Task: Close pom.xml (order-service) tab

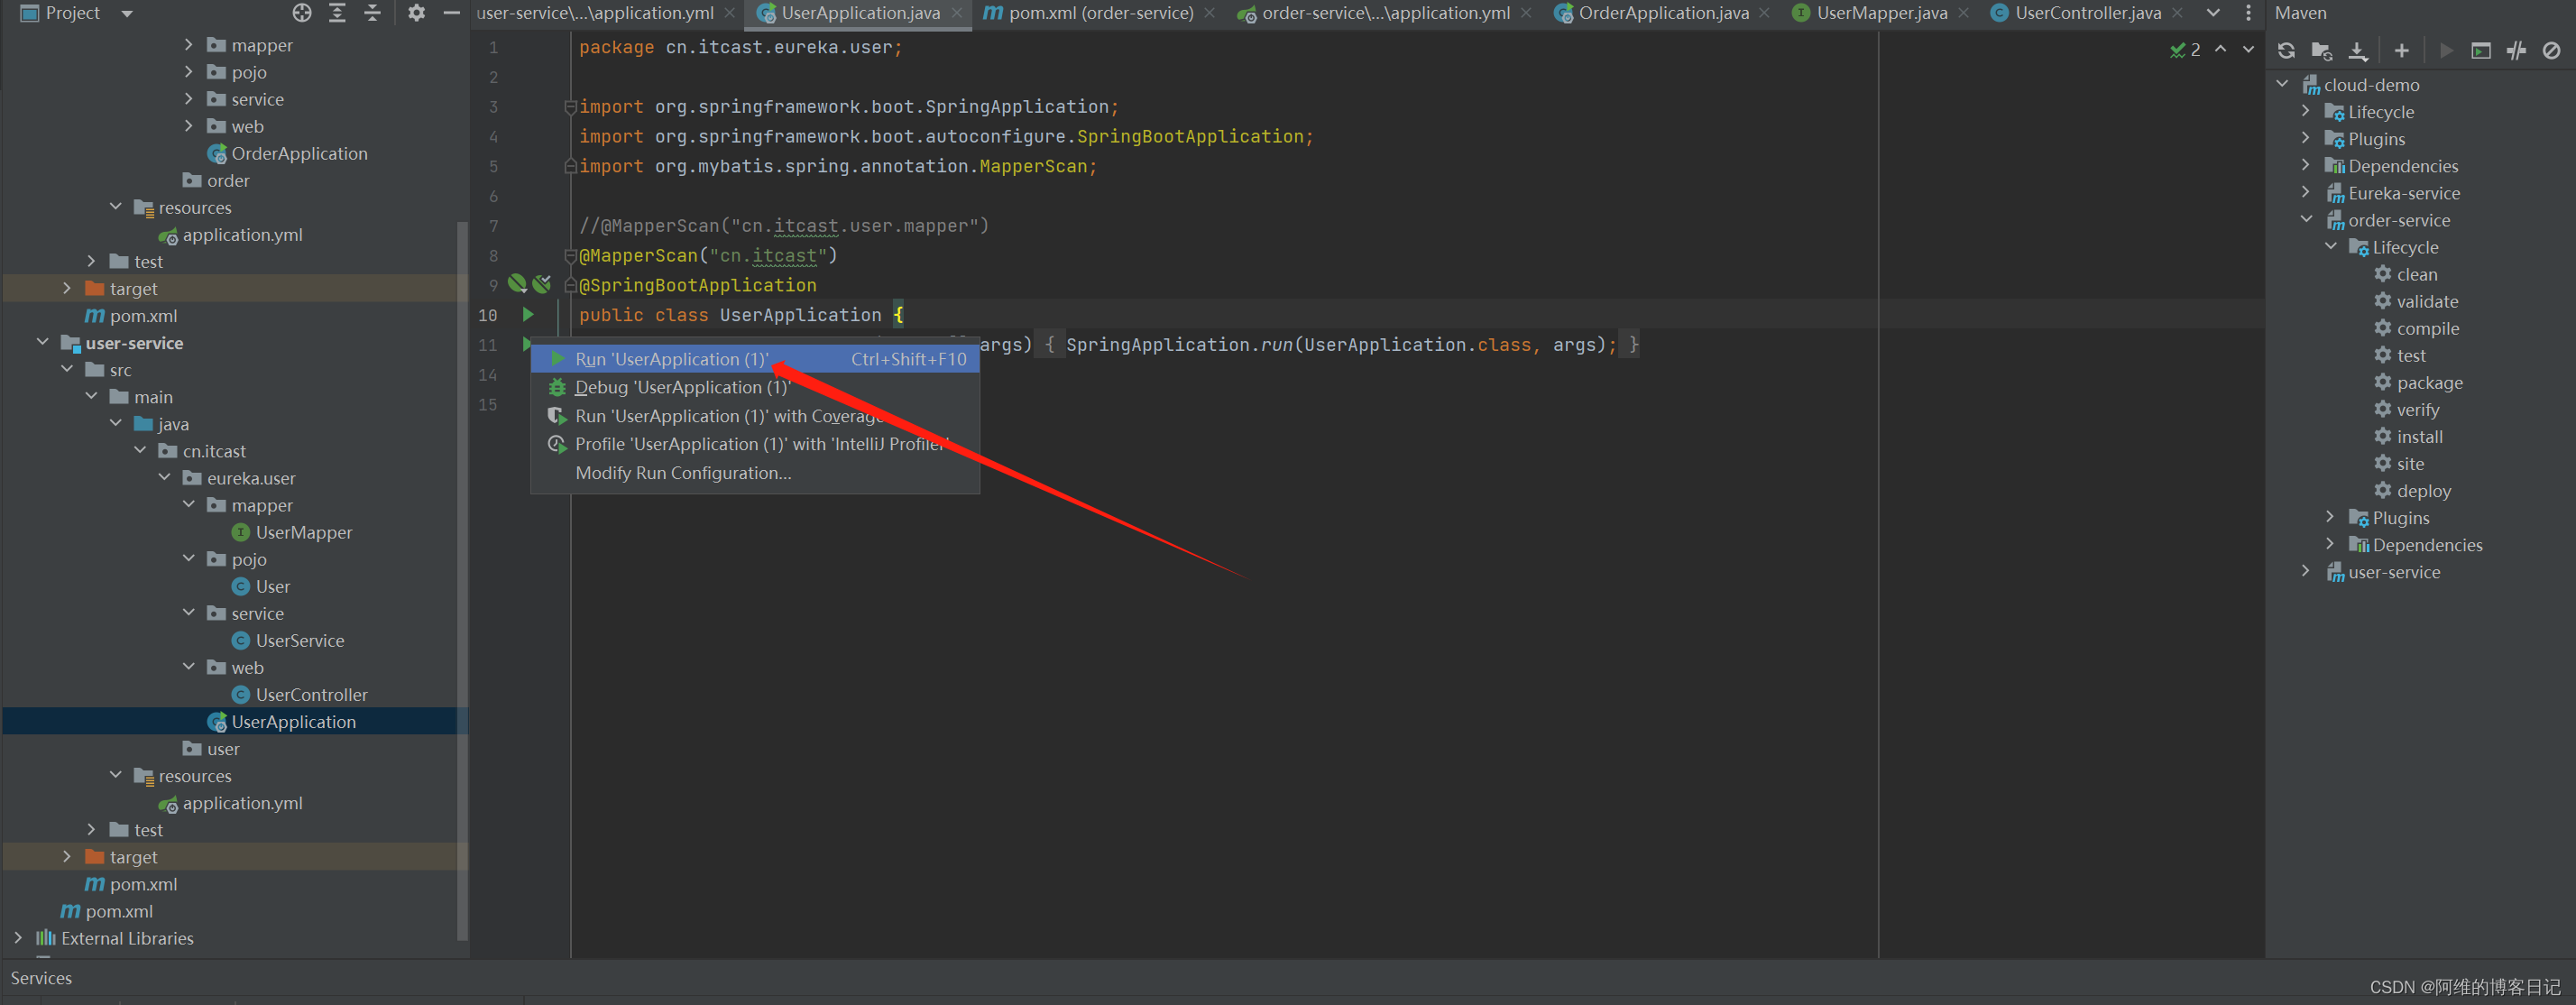Action: (1210, 13)
